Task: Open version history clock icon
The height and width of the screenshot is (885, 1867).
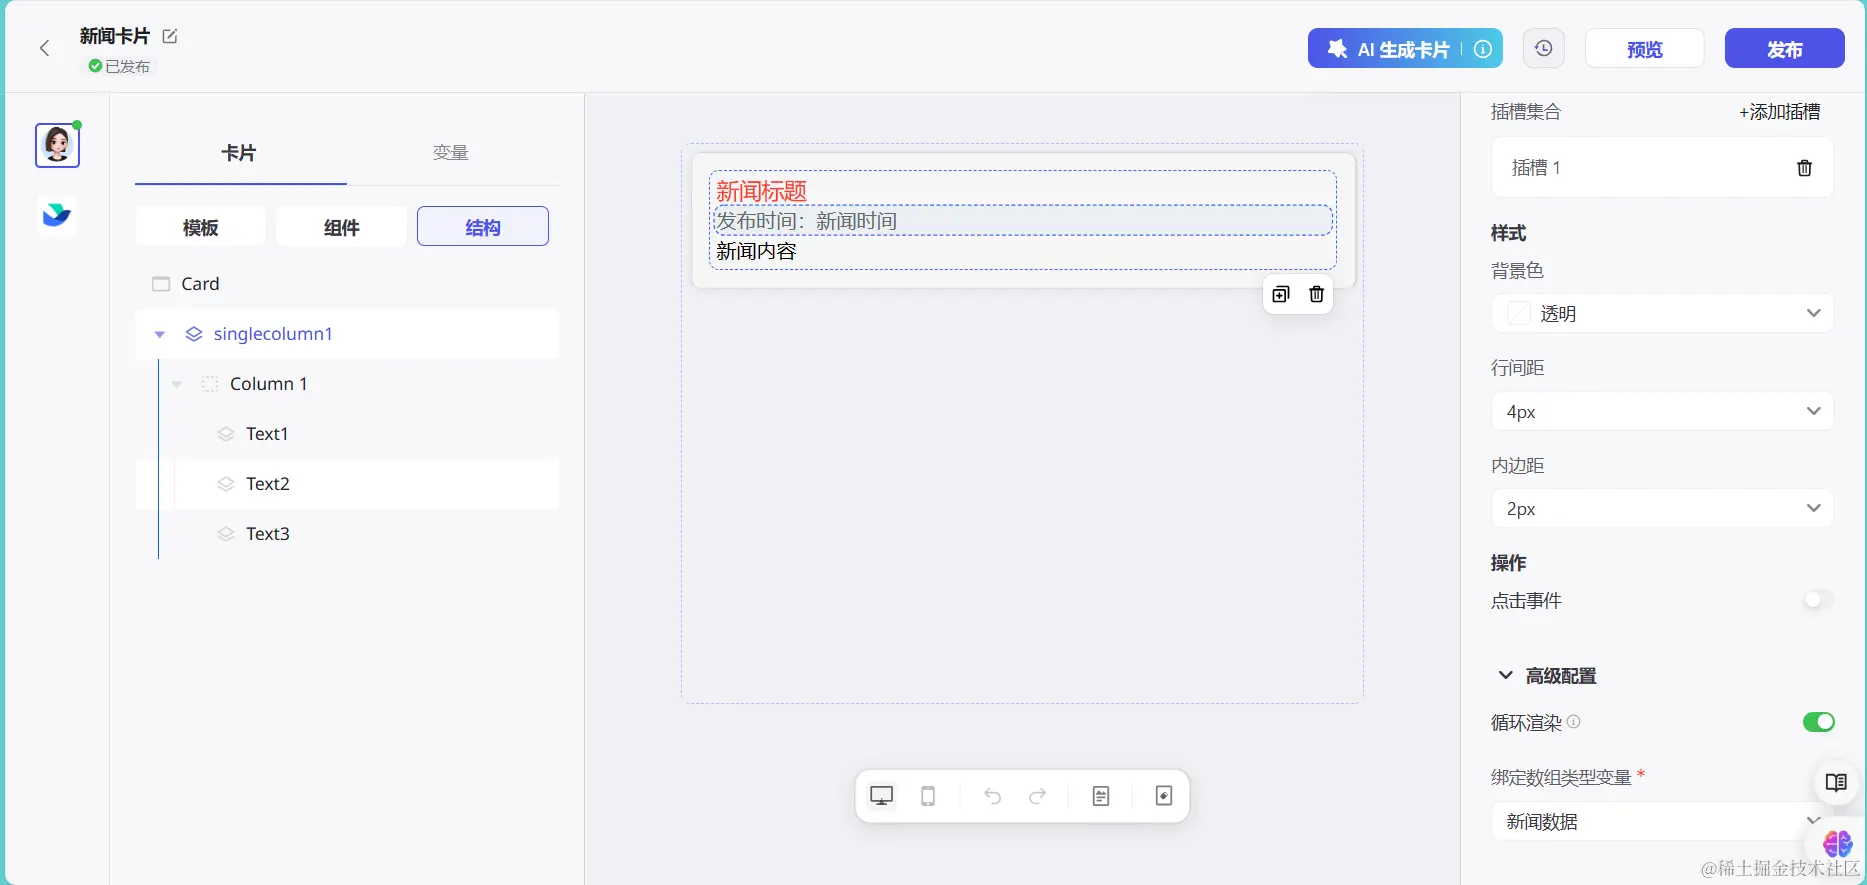Action: tap(1544, 48)
